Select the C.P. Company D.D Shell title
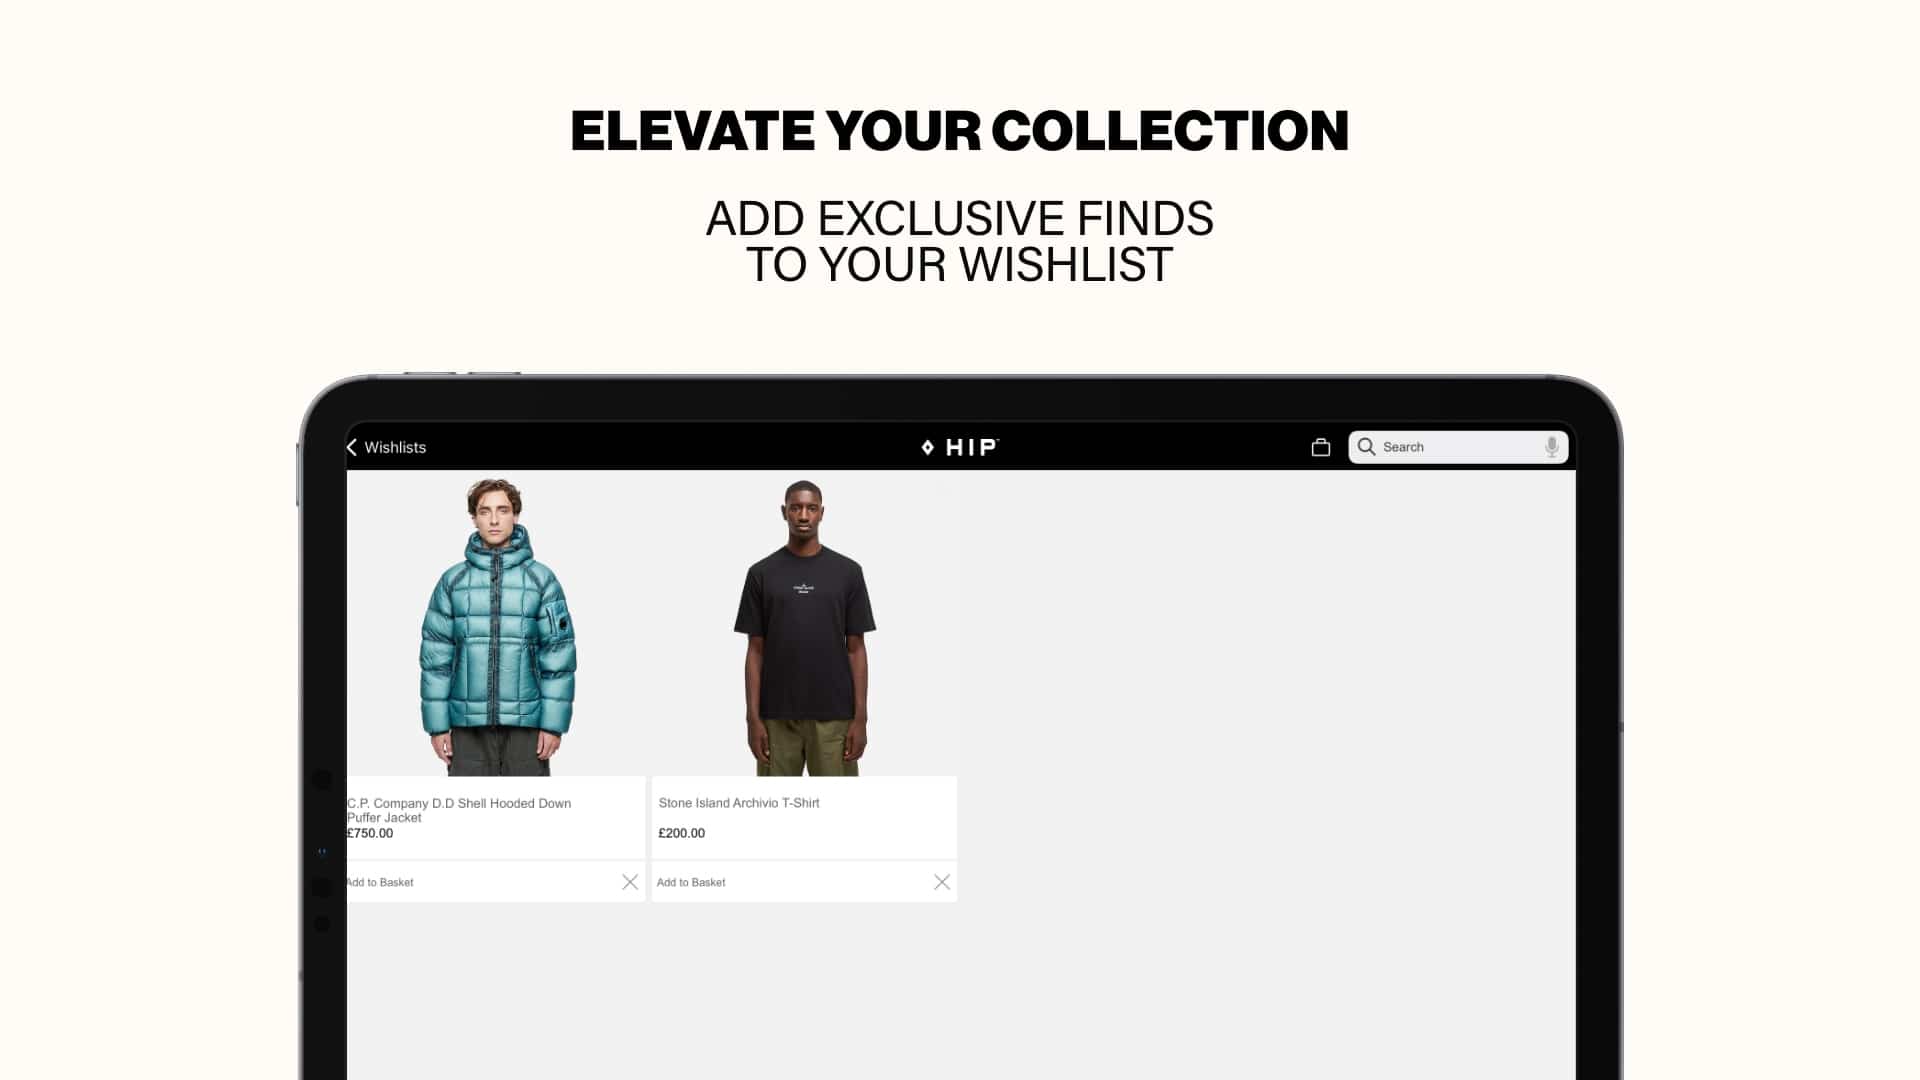 (459, 810)
